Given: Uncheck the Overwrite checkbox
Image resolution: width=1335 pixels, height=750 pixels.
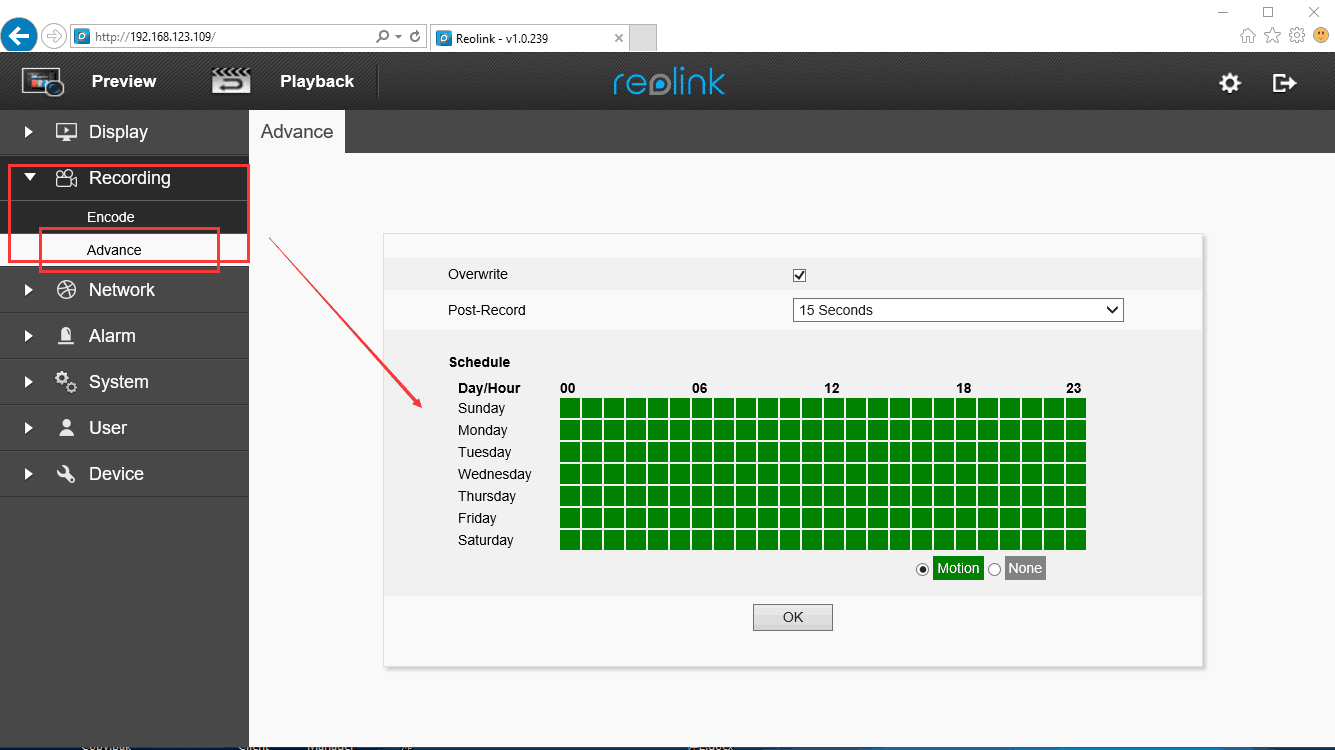Looking at the screenshot, I should coord(799,276).
